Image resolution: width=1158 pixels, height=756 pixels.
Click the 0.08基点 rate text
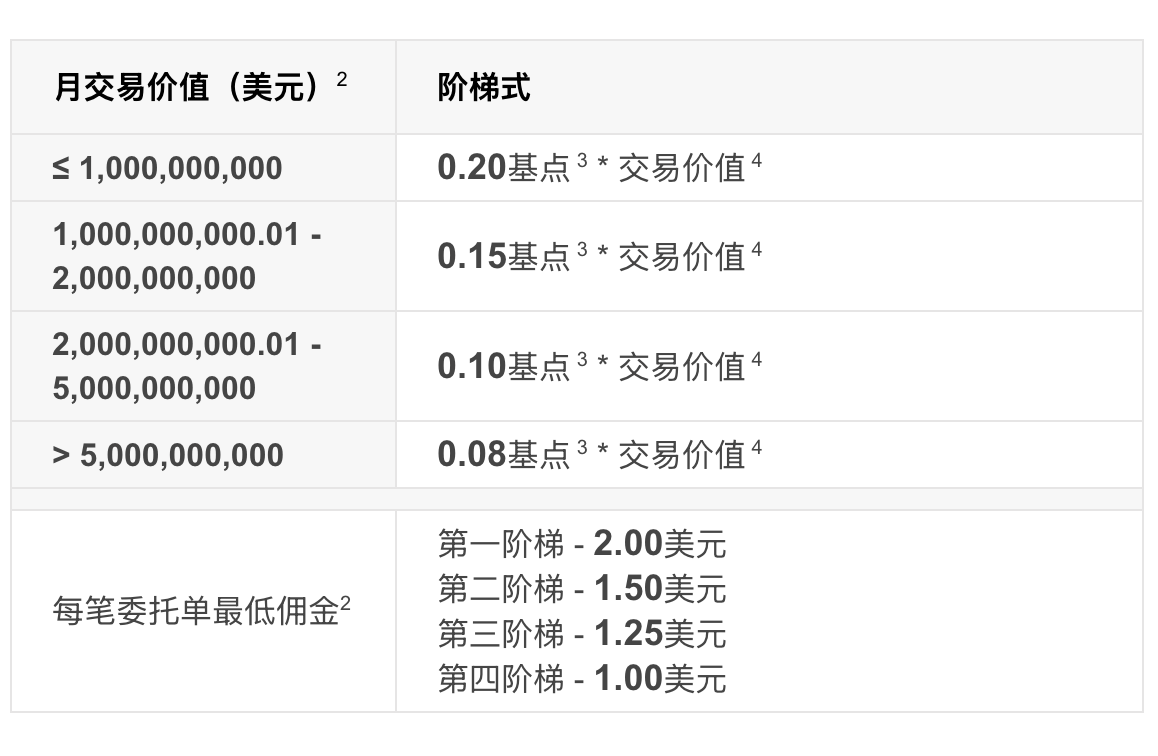(x=503, y=454)
